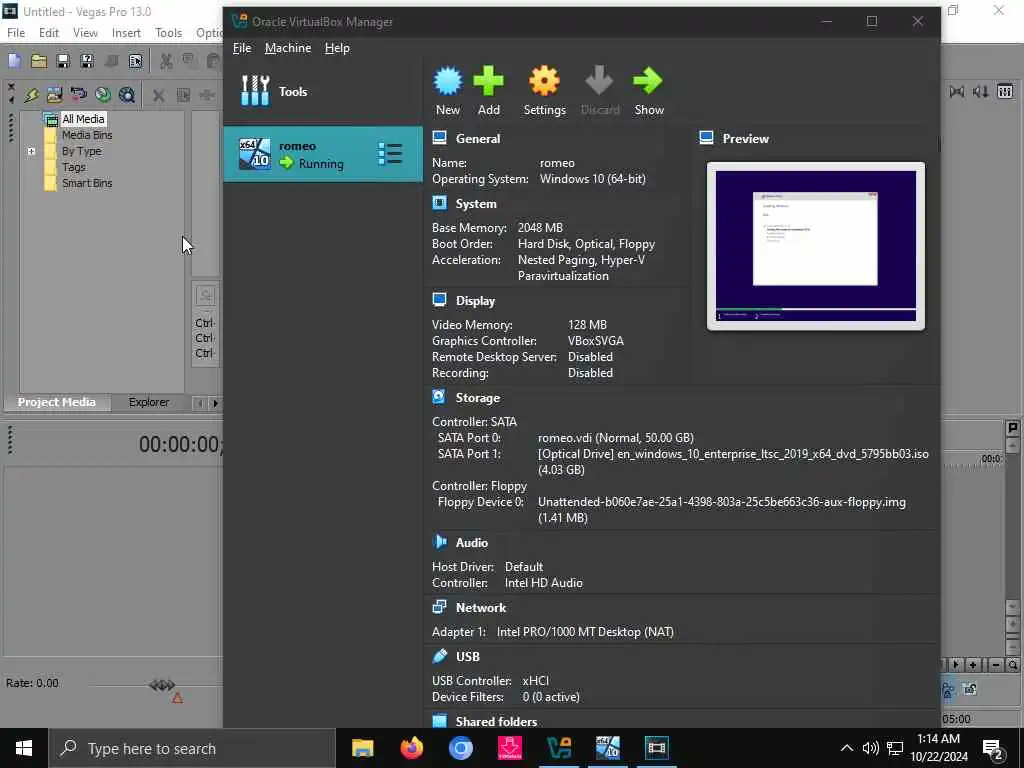Select Tools in the VirtualBox sidebar

[x=323, y=91]
